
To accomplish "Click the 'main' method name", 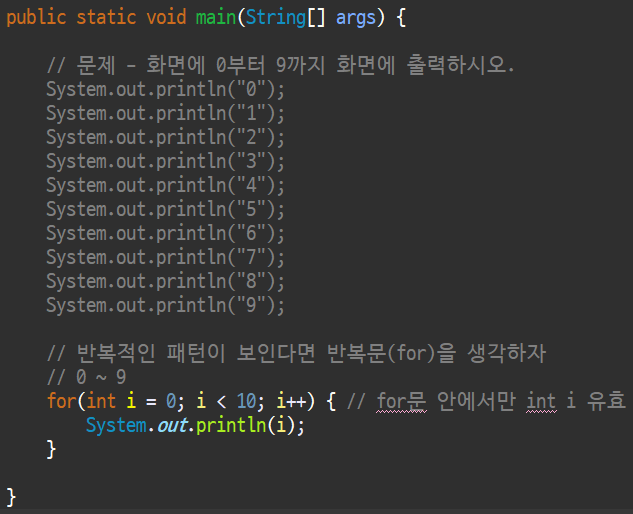I will (x=216, y=17).
